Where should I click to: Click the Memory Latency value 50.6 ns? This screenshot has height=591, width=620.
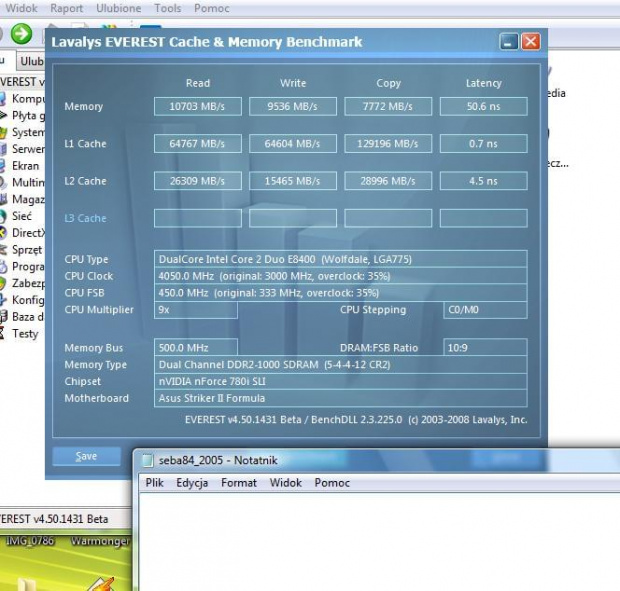click(483, 106)
